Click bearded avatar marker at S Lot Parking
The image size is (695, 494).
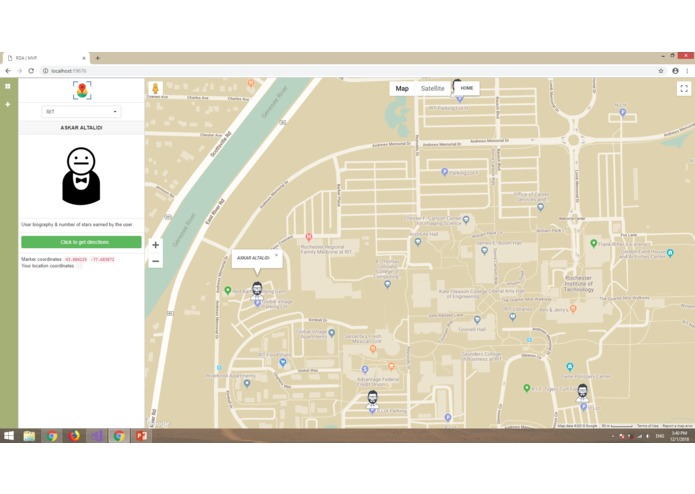[x=372, y=400]
